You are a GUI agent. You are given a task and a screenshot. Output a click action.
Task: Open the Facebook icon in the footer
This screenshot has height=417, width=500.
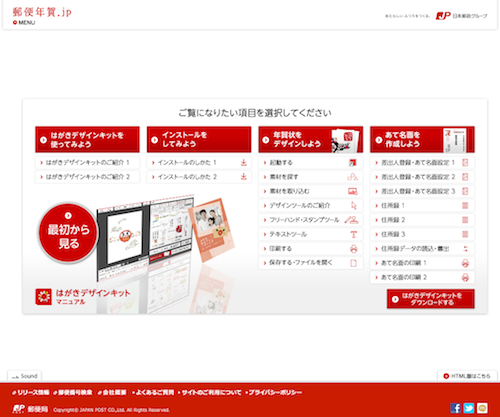455,408
